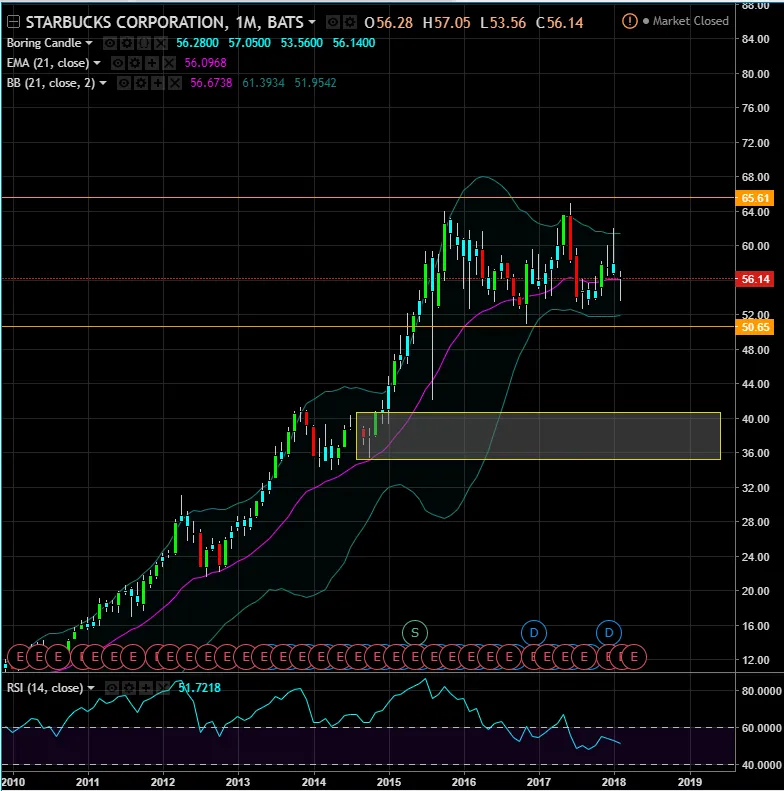The width and height of the screenshot is (784, 791).
Task: Click the 60.0000 label on RSI axis
Action: [x=761, y=728]
